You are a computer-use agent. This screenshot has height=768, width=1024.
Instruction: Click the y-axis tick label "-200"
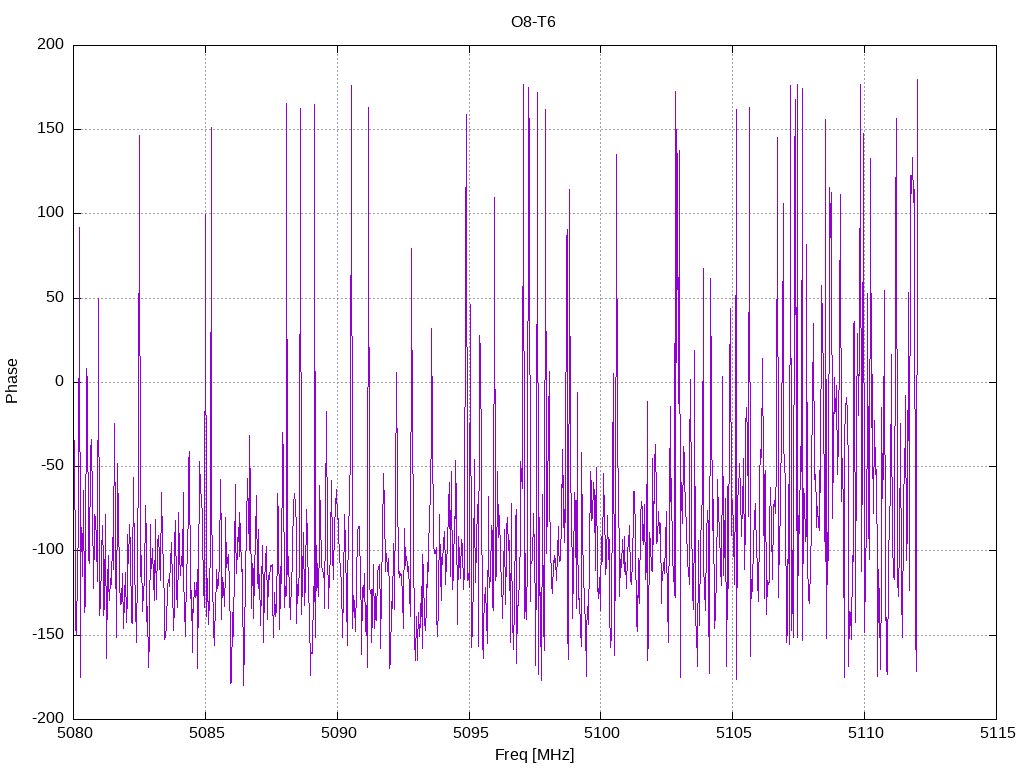48,718
